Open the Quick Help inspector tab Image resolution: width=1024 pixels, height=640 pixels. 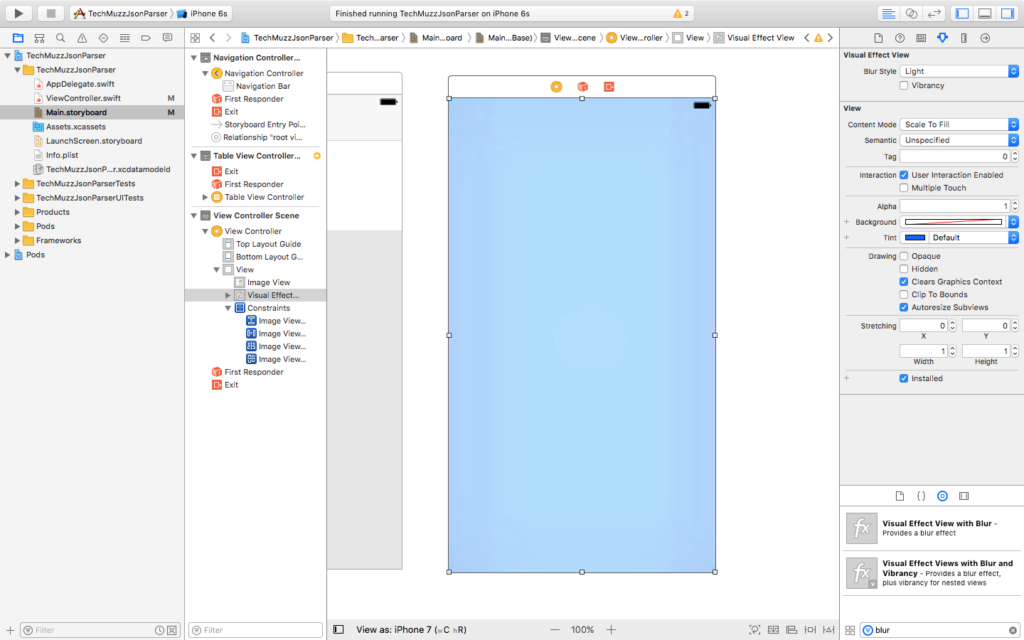pos(900,38)
